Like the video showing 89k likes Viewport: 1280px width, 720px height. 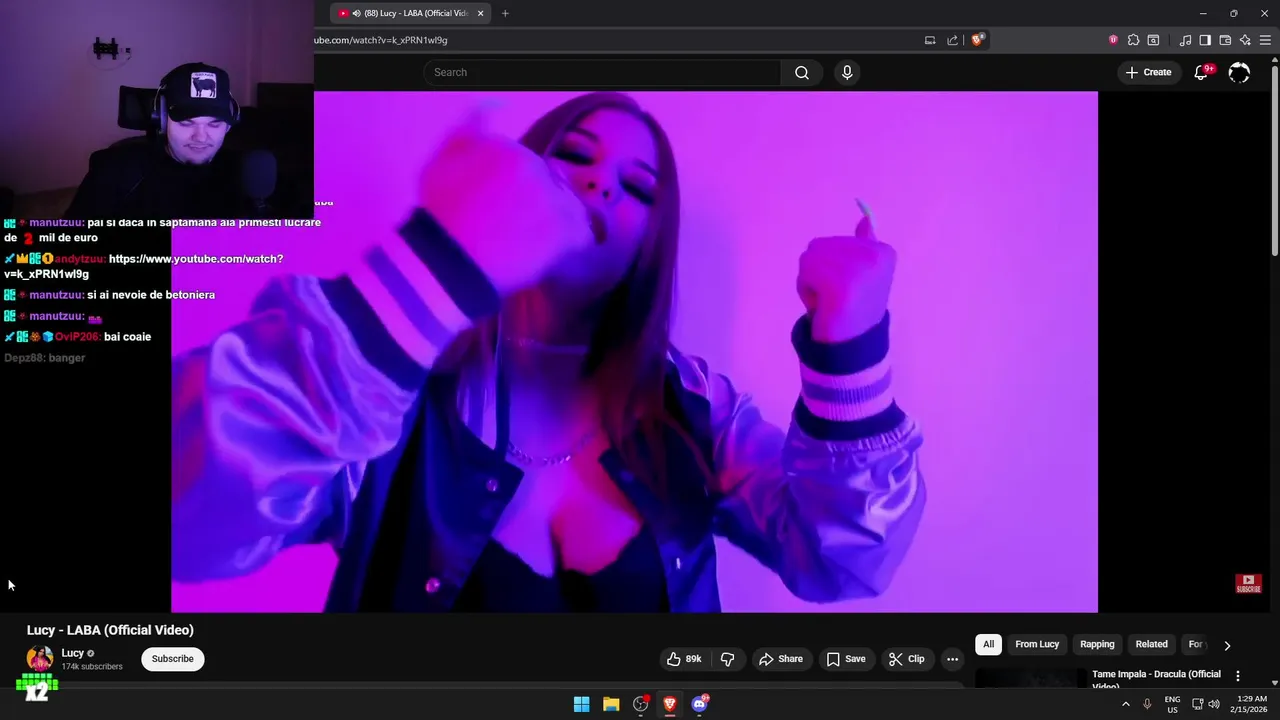point(685,659)
